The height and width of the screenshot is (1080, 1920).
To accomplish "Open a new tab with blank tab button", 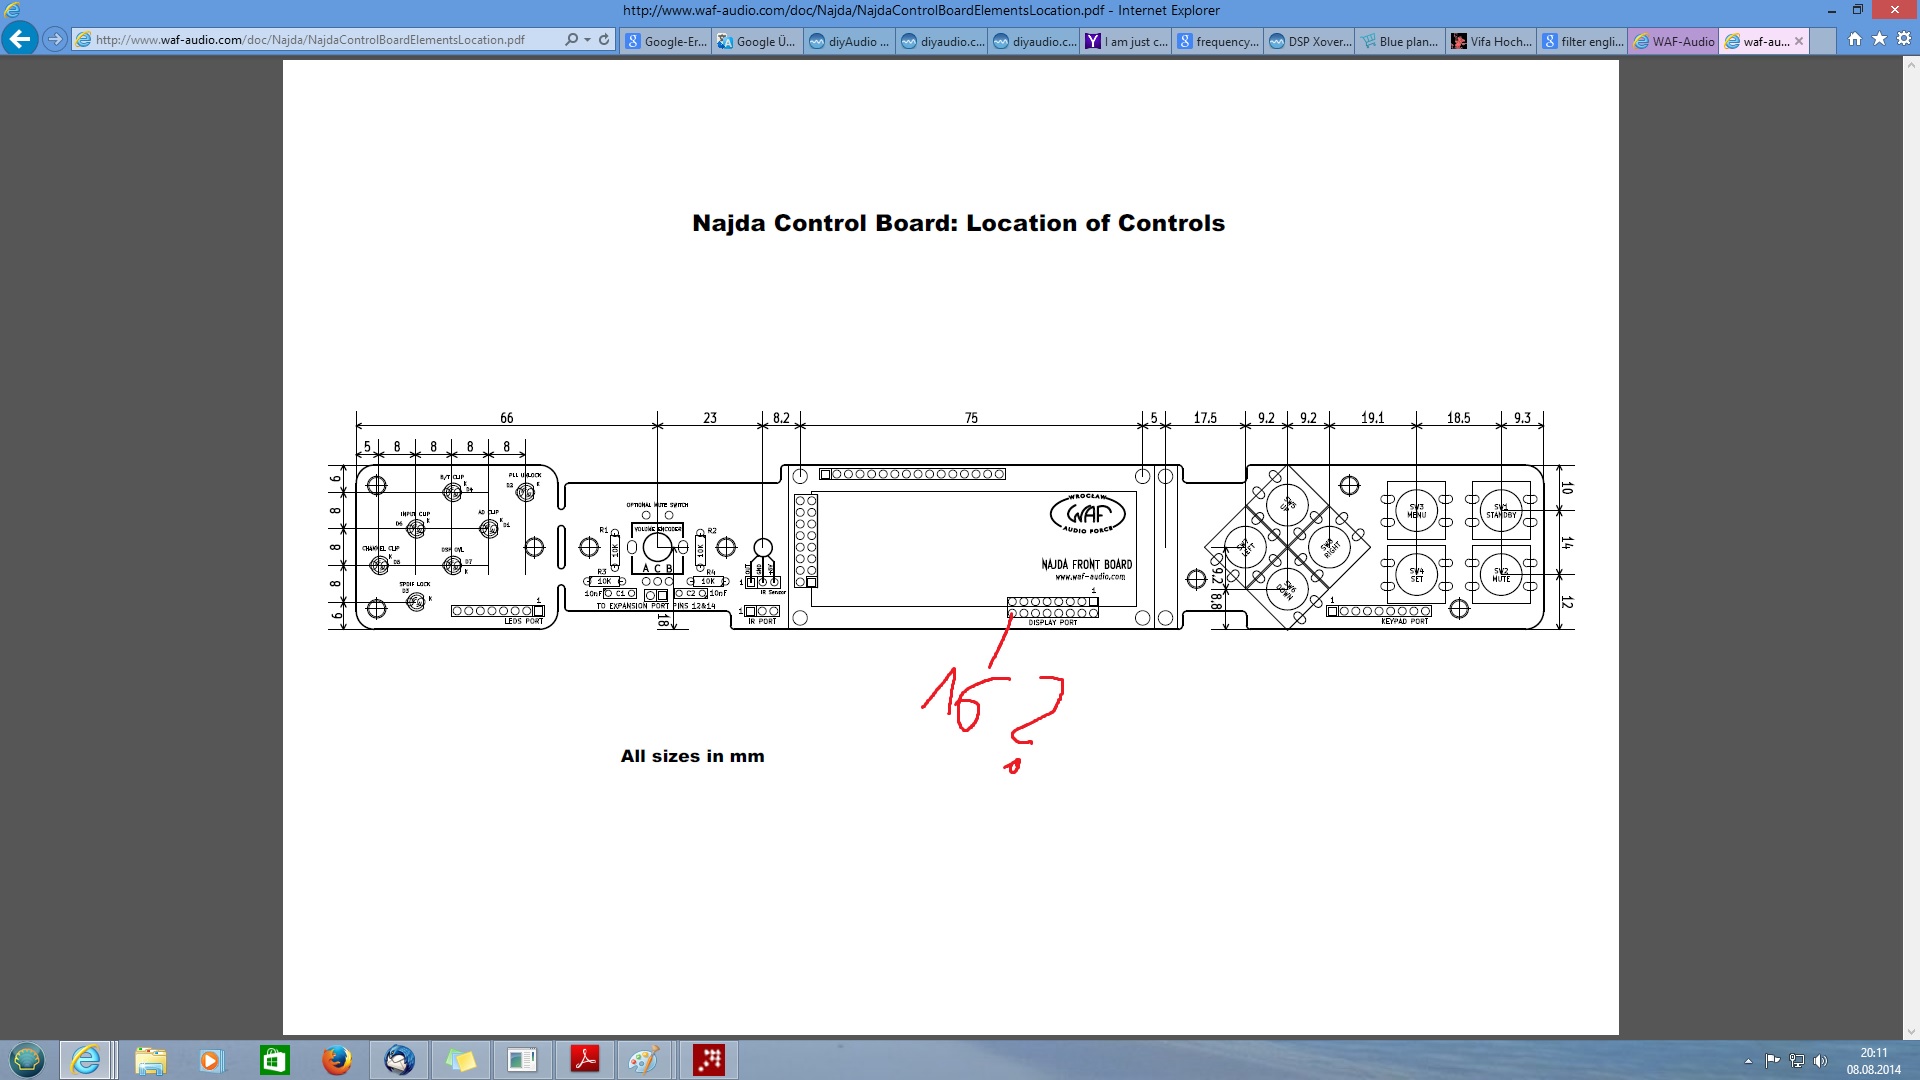I will coord(1822,41).
